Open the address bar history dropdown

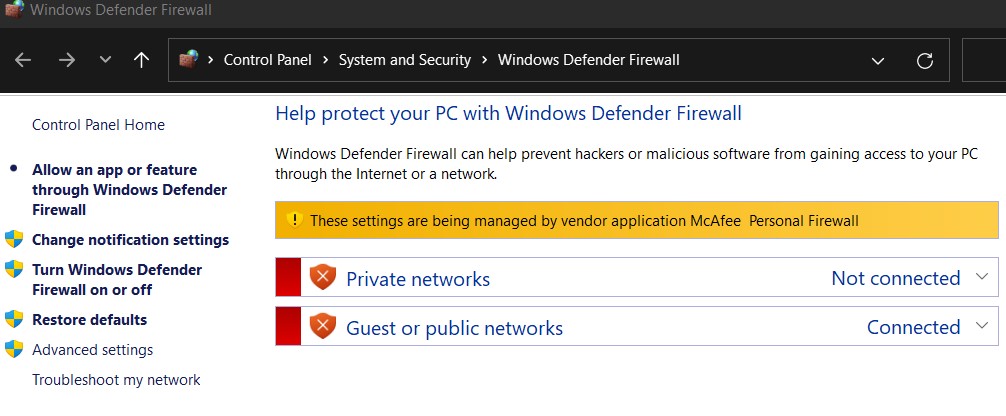(x=878, y=60)
